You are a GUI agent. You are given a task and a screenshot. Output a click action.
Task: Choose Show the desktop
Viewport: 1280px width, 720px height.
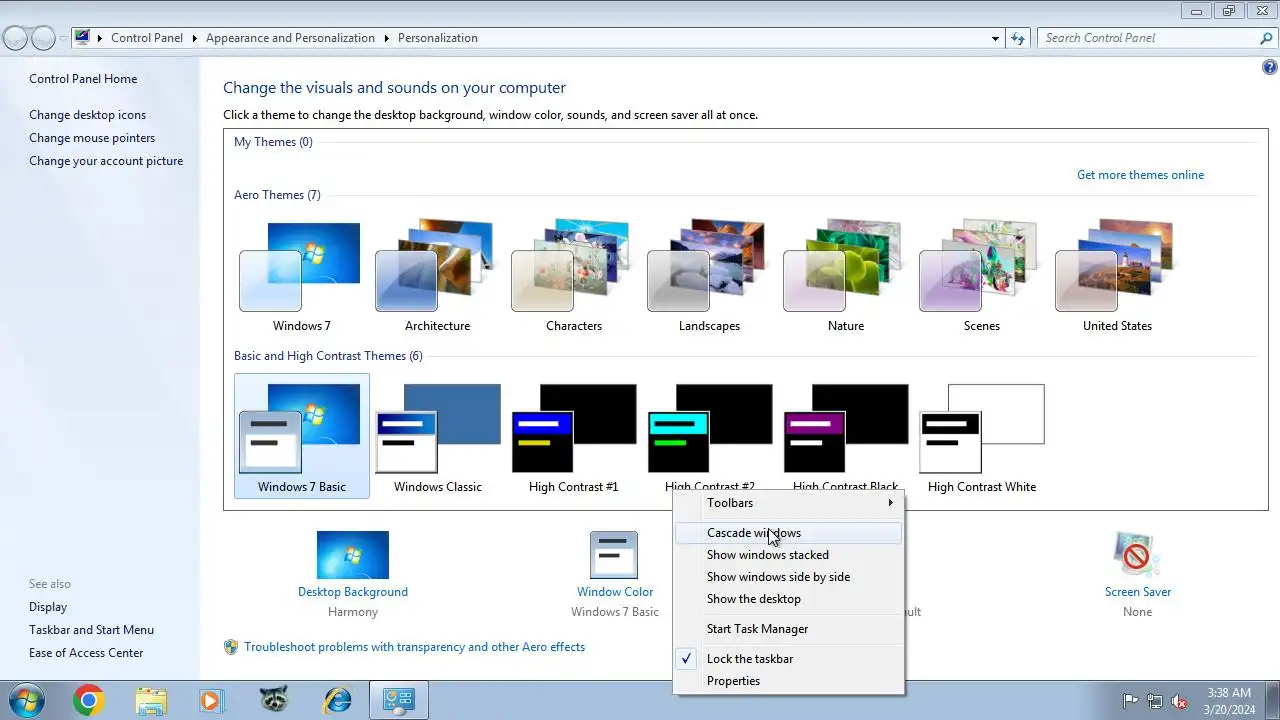pyautogui.click(x=789, y=599)
